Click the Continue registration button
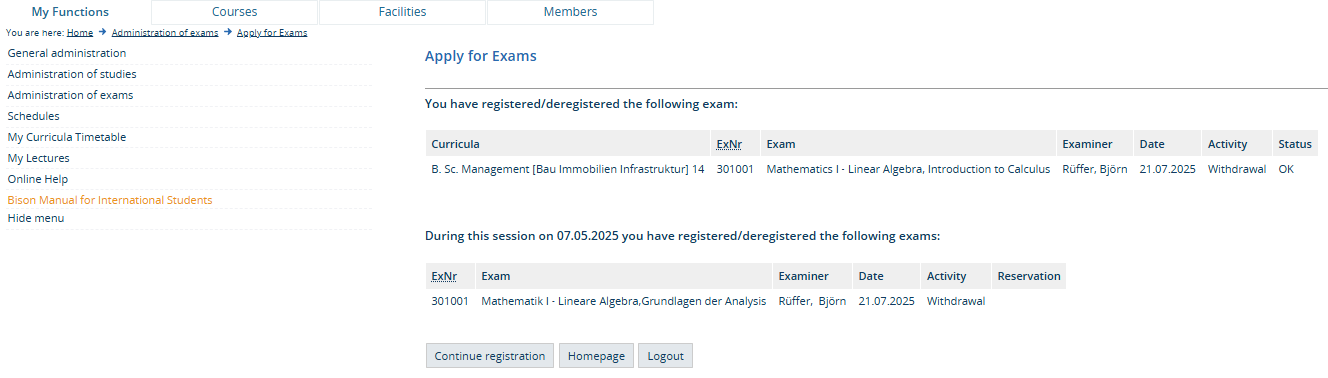Image resolution: width=1328 pixels, height=378 pixels. 490,356
